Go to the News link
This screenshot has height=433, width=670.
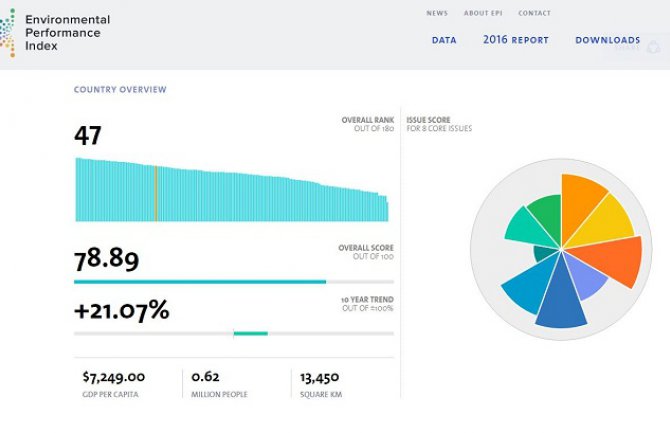tap(437, 13)
